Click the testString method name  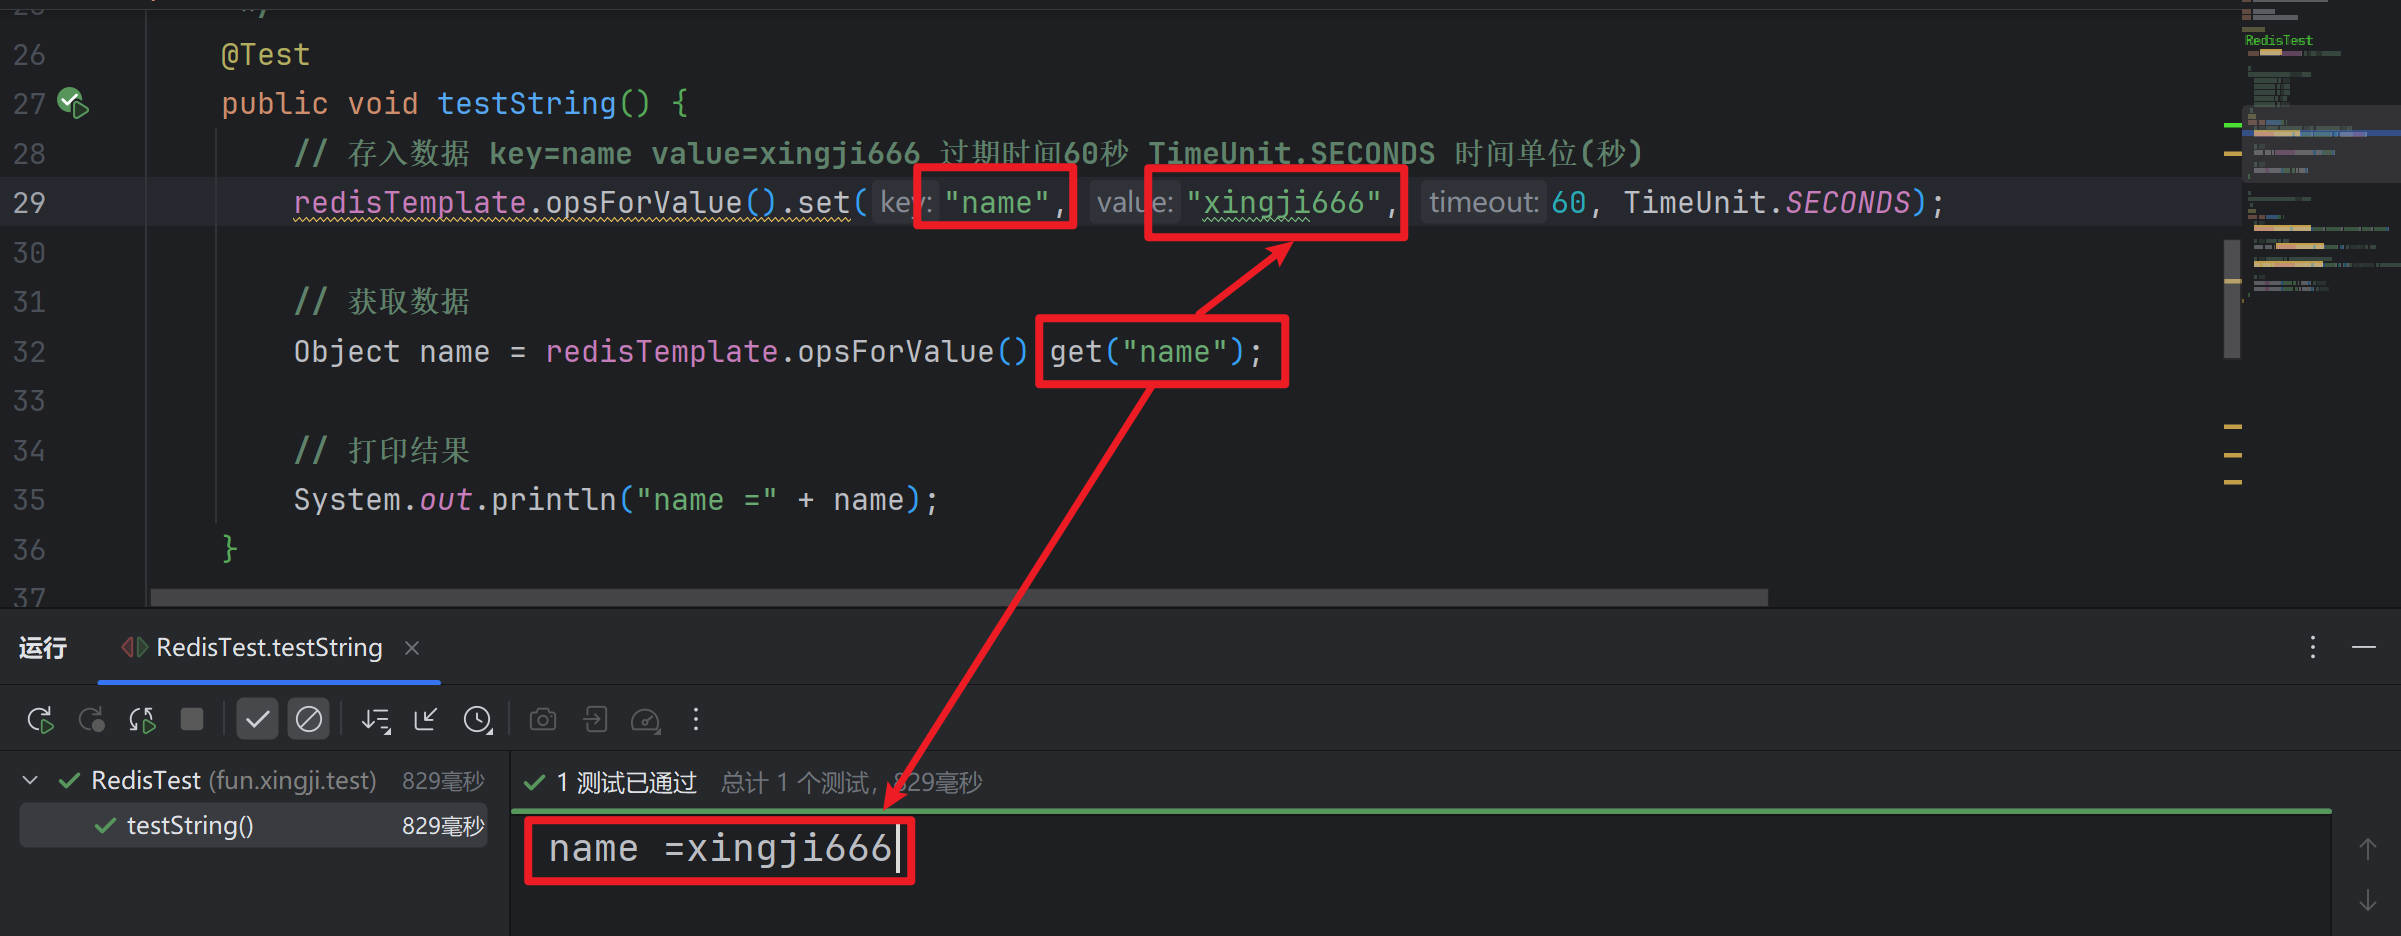(x=526, y=103)
